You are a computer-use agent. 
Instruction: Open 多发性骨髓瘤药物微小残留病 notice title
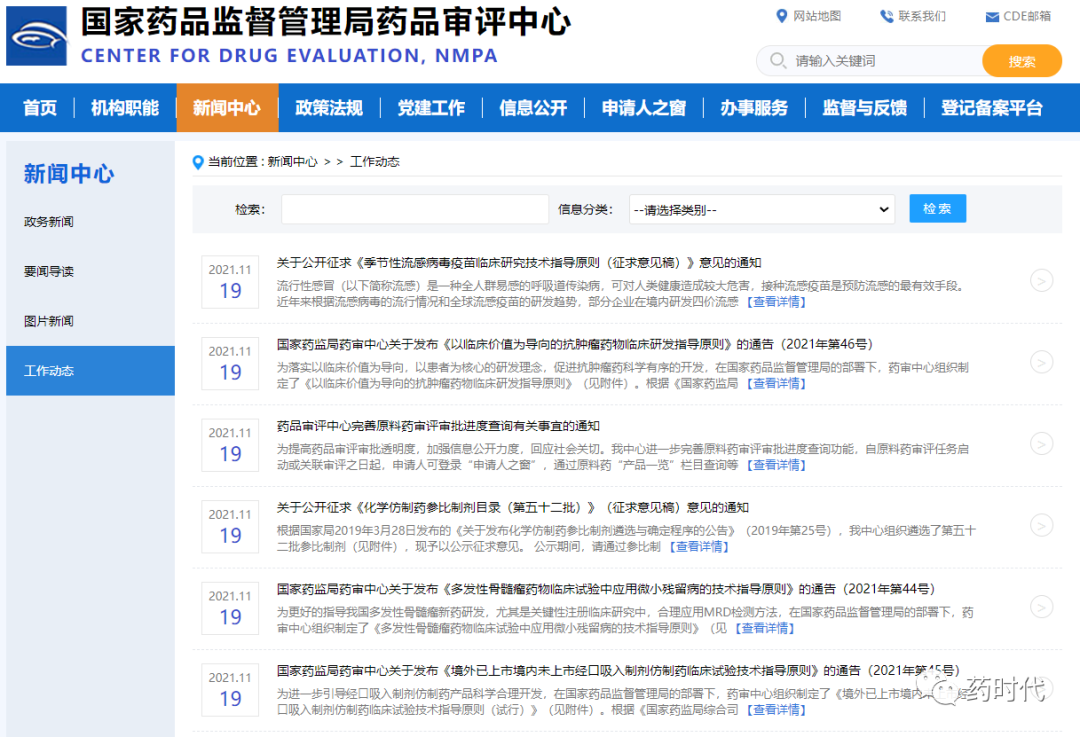click(606, 589)
